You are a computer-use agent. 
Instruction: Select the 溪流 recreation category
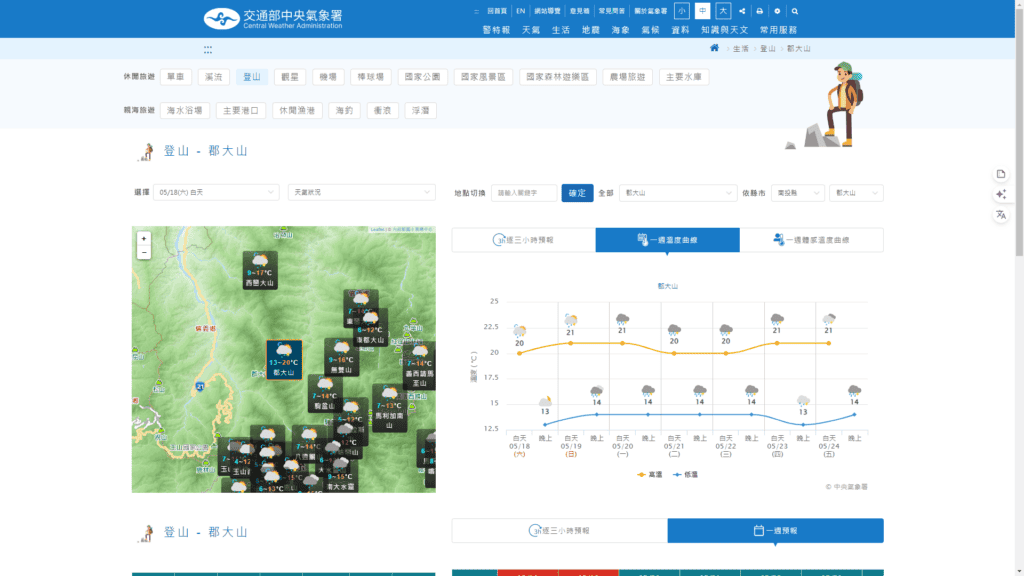coord(214,77)
